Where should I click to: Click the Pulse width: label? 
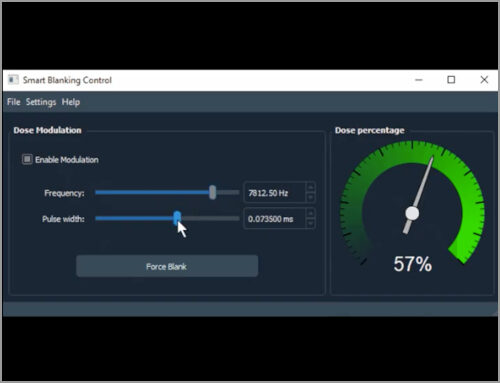[63, 219]
